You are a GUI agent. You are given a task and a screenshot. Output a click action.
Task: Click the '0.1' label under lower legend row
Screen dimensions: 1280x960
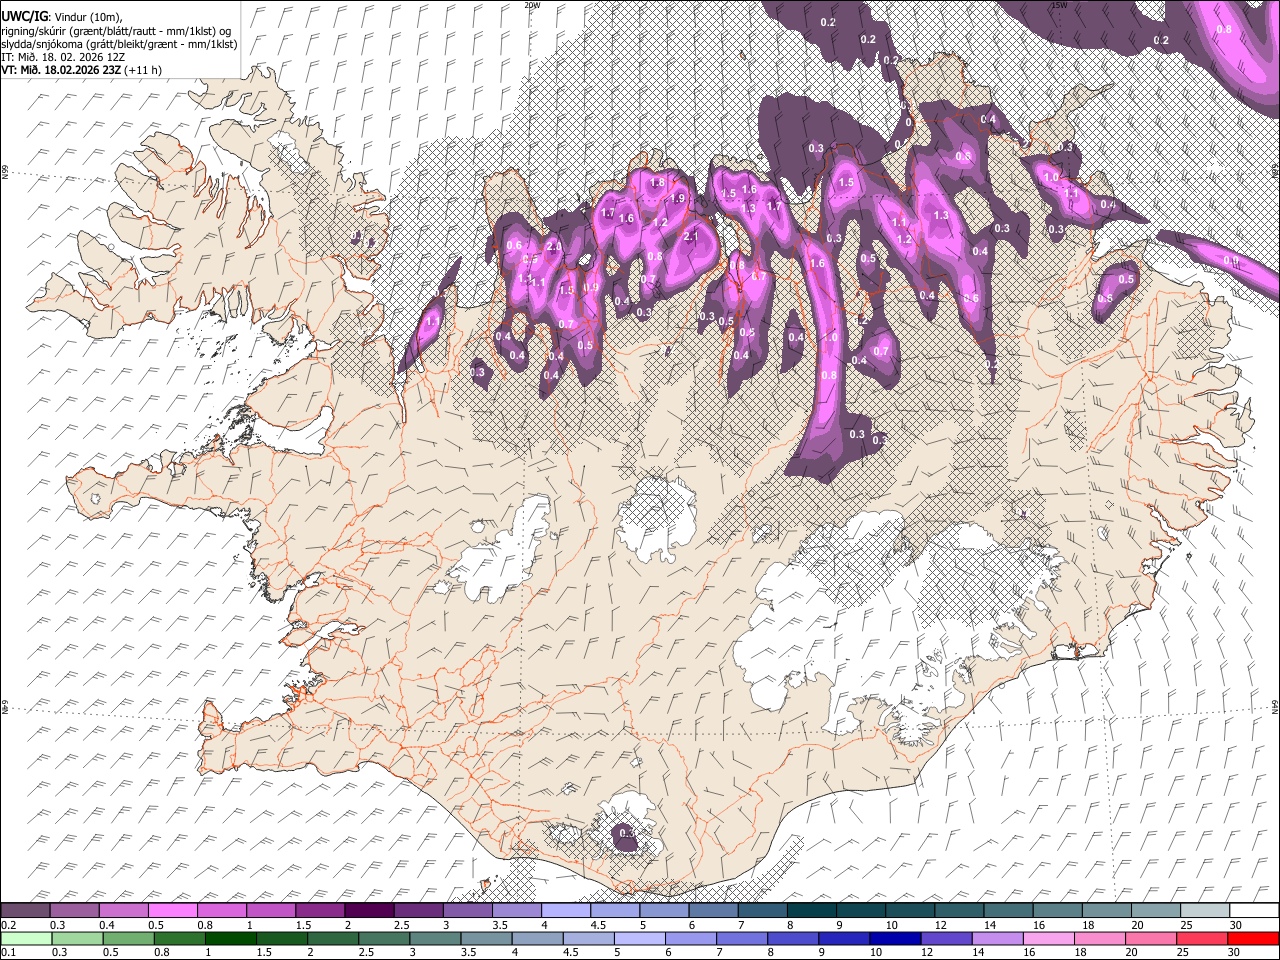coord(8,953)
